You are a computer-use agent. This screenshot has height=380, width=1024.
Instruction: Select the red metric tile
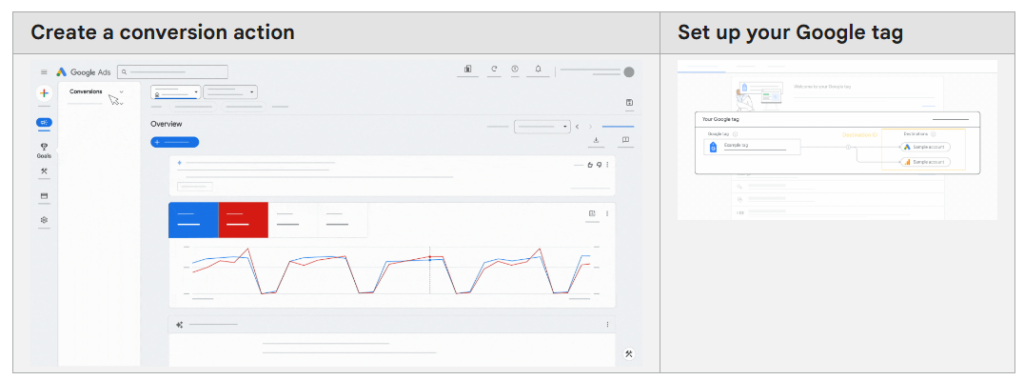[x=243, y=220]
